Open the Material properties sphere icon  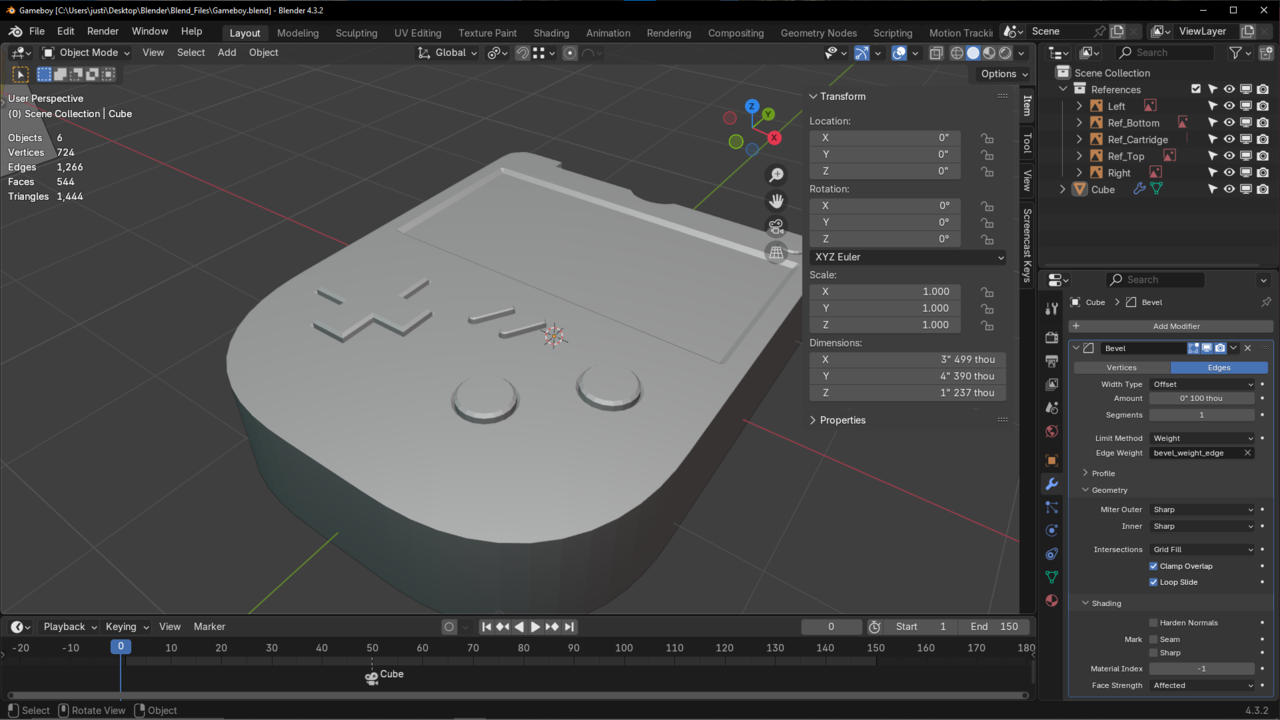[x=1051, y=600]
